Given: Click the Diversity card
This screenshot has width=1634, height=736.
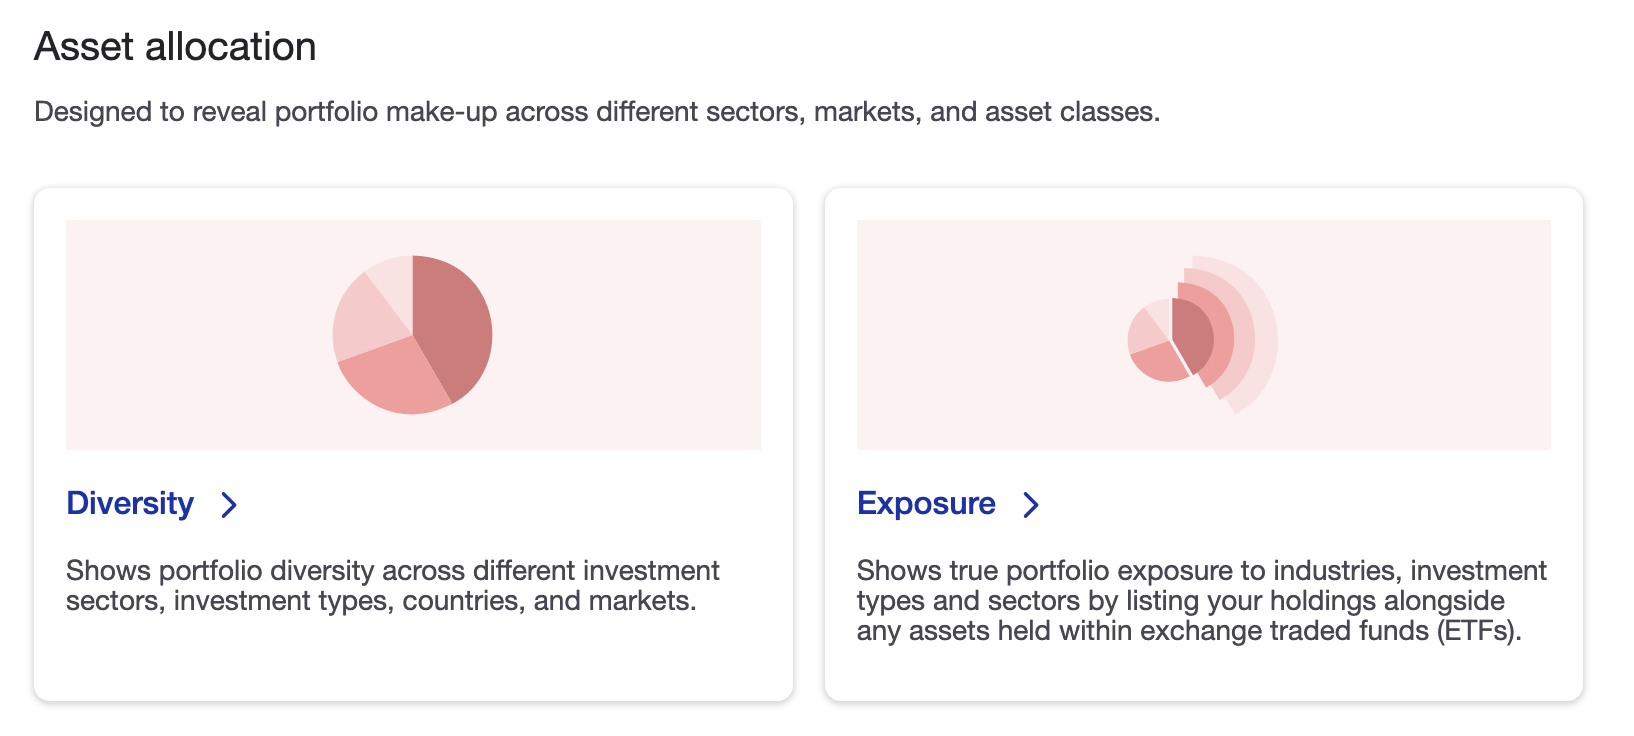Looking at the screenshot, I should pos(413,445).
